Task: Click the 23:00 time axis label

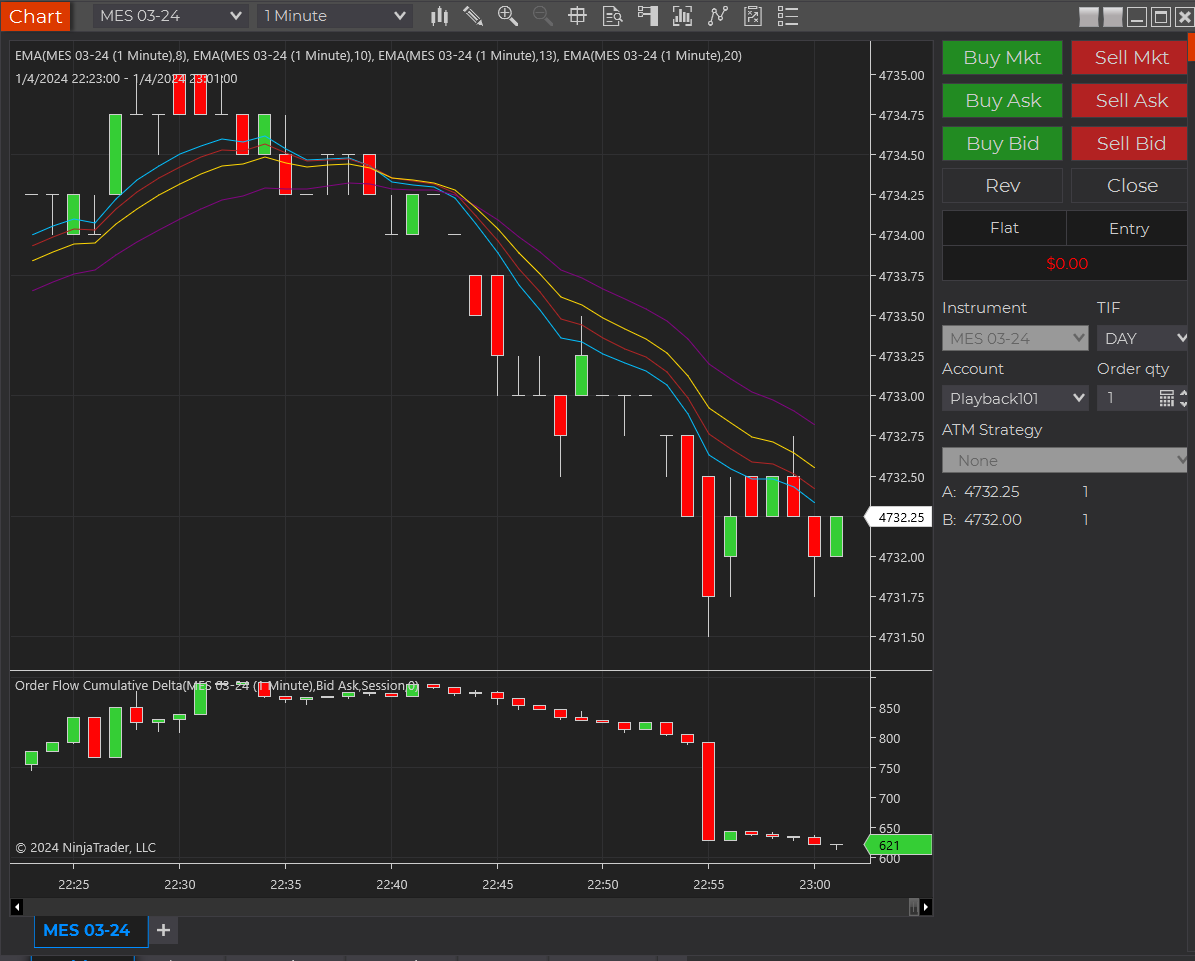Action: (x=814, y=885)
